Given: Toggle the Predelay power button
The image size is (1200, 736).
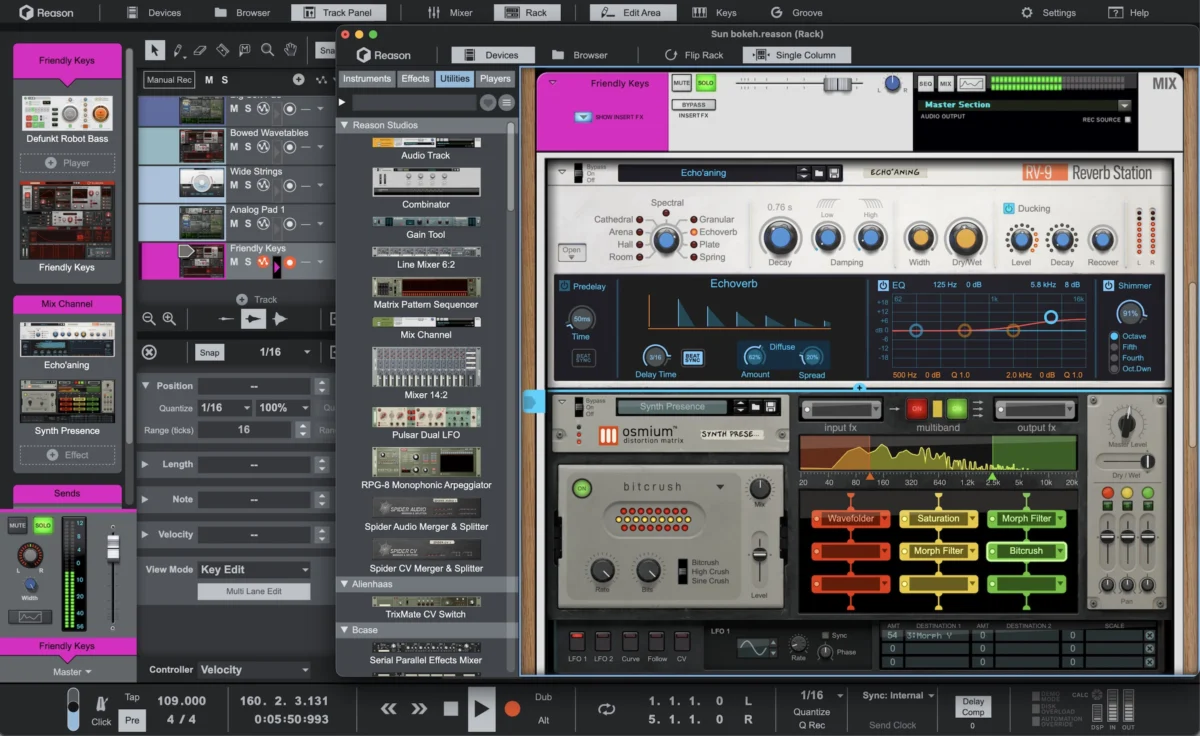Looking at the screenshot, I should tap(565, 287).
